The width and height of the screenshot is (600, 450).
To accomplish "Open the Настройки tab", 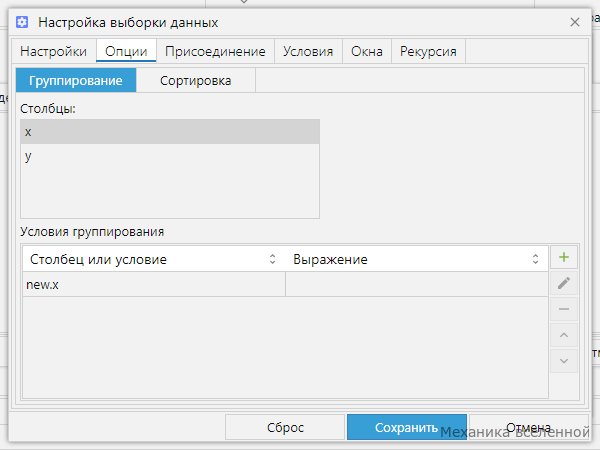I will point(54,51).
